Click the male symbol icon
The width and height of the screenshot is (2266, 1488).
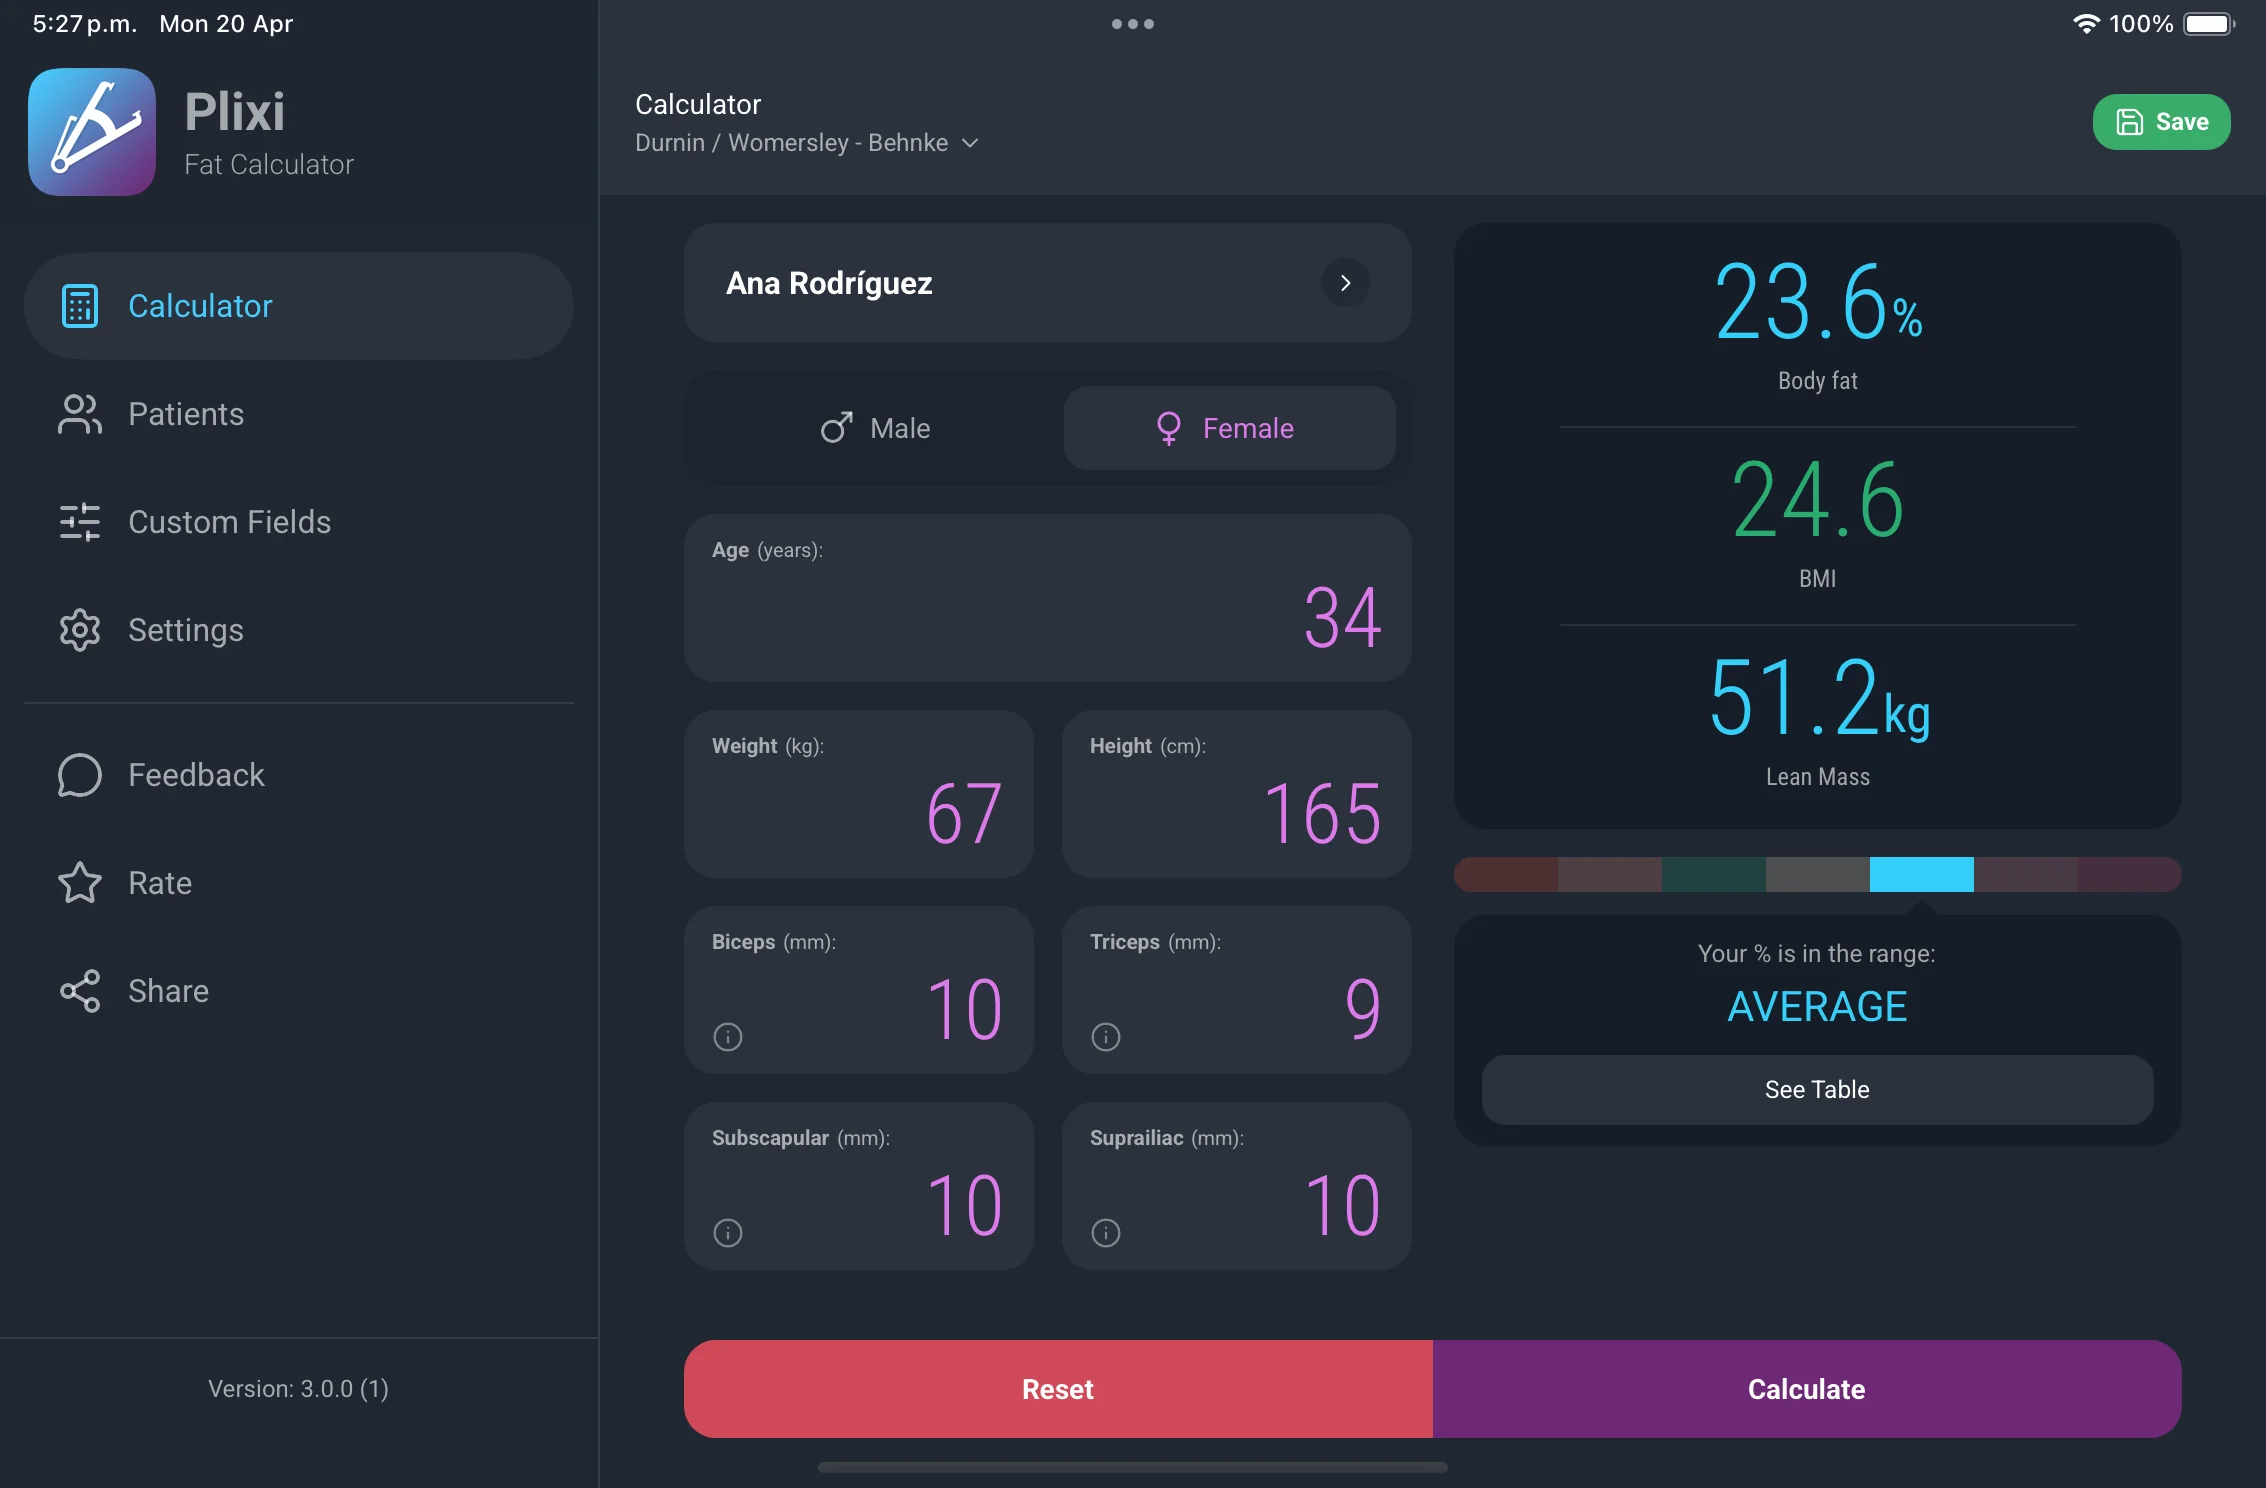click(836, 428)
